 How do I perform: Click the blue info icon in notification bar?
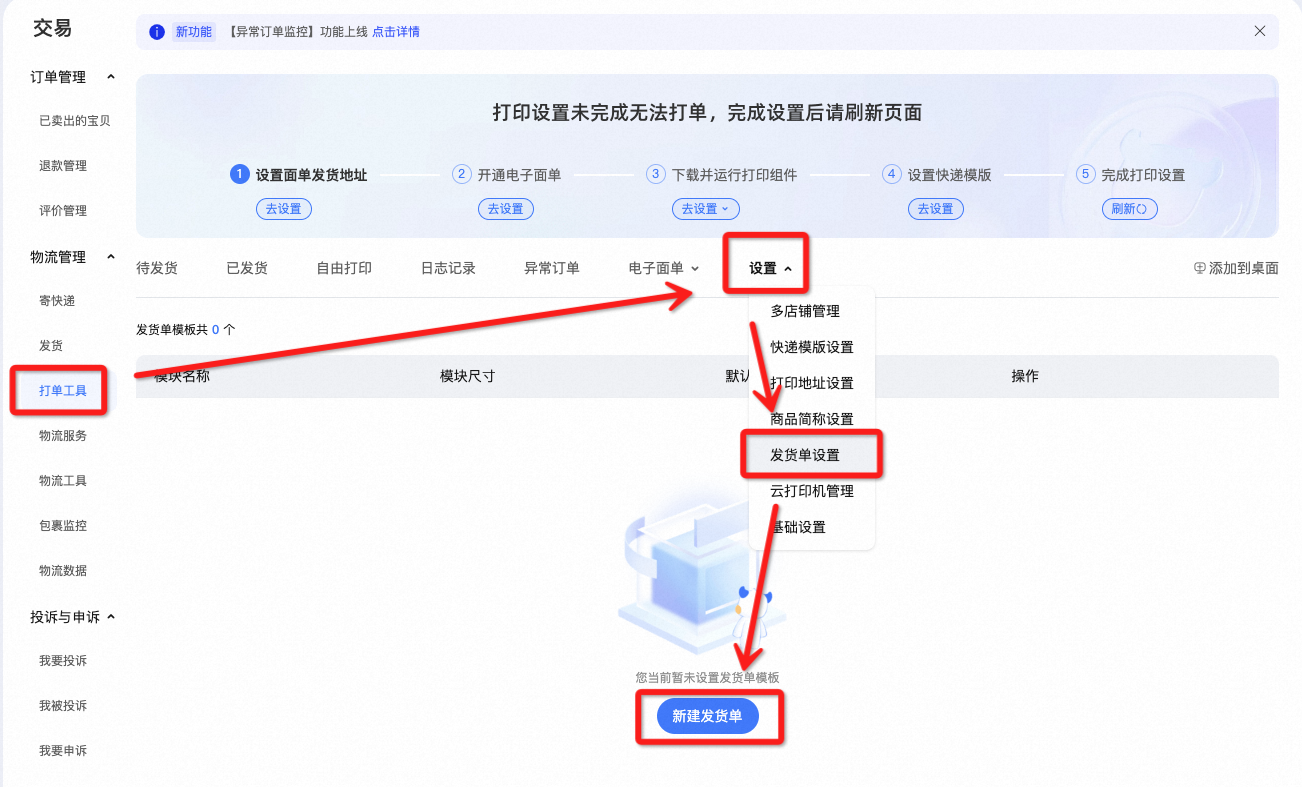(157, 32)
